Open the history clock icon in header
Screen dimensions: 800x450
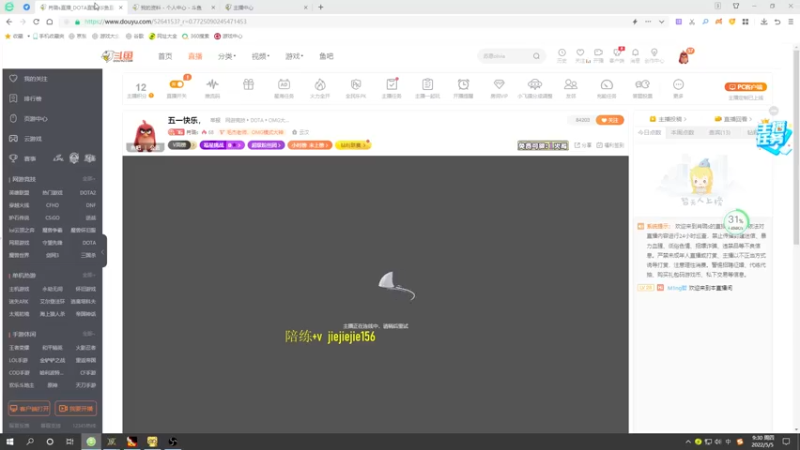(562, 53)
